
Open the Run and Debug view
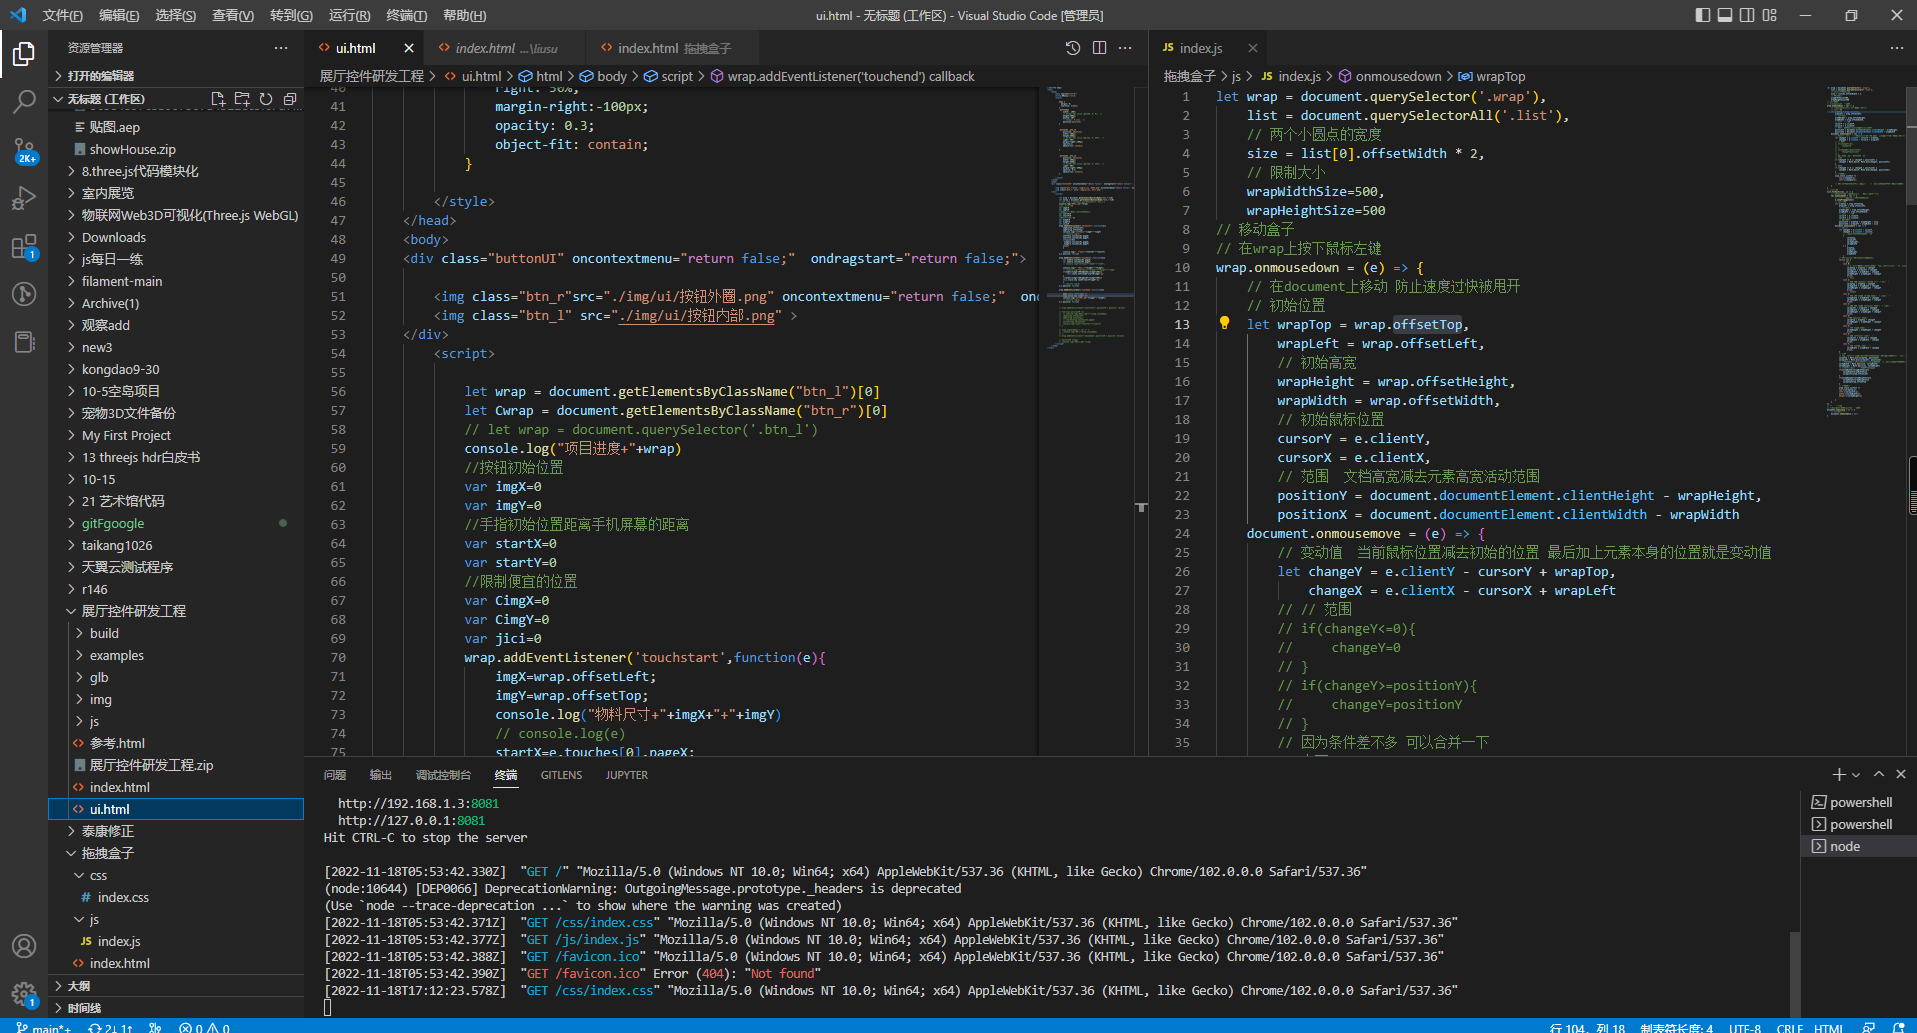click(x=24, y=198)
